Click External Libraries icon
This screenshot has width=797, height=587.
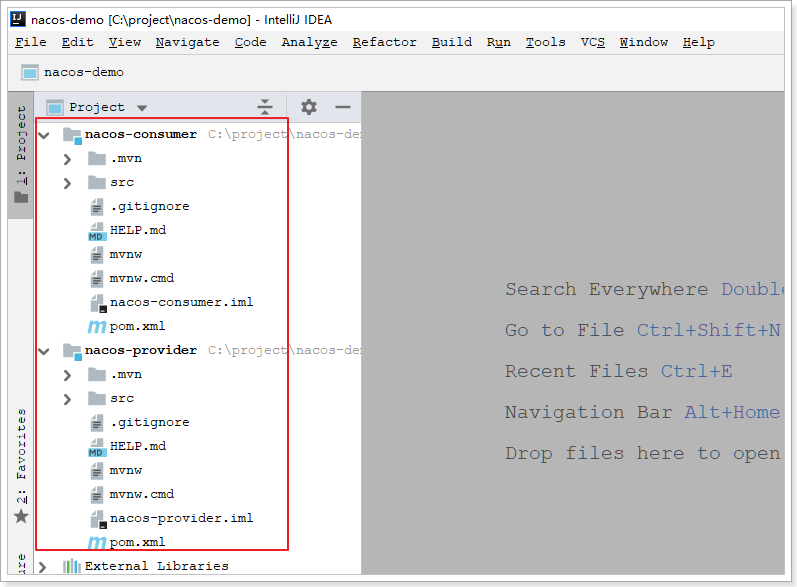tap(71, 566)
